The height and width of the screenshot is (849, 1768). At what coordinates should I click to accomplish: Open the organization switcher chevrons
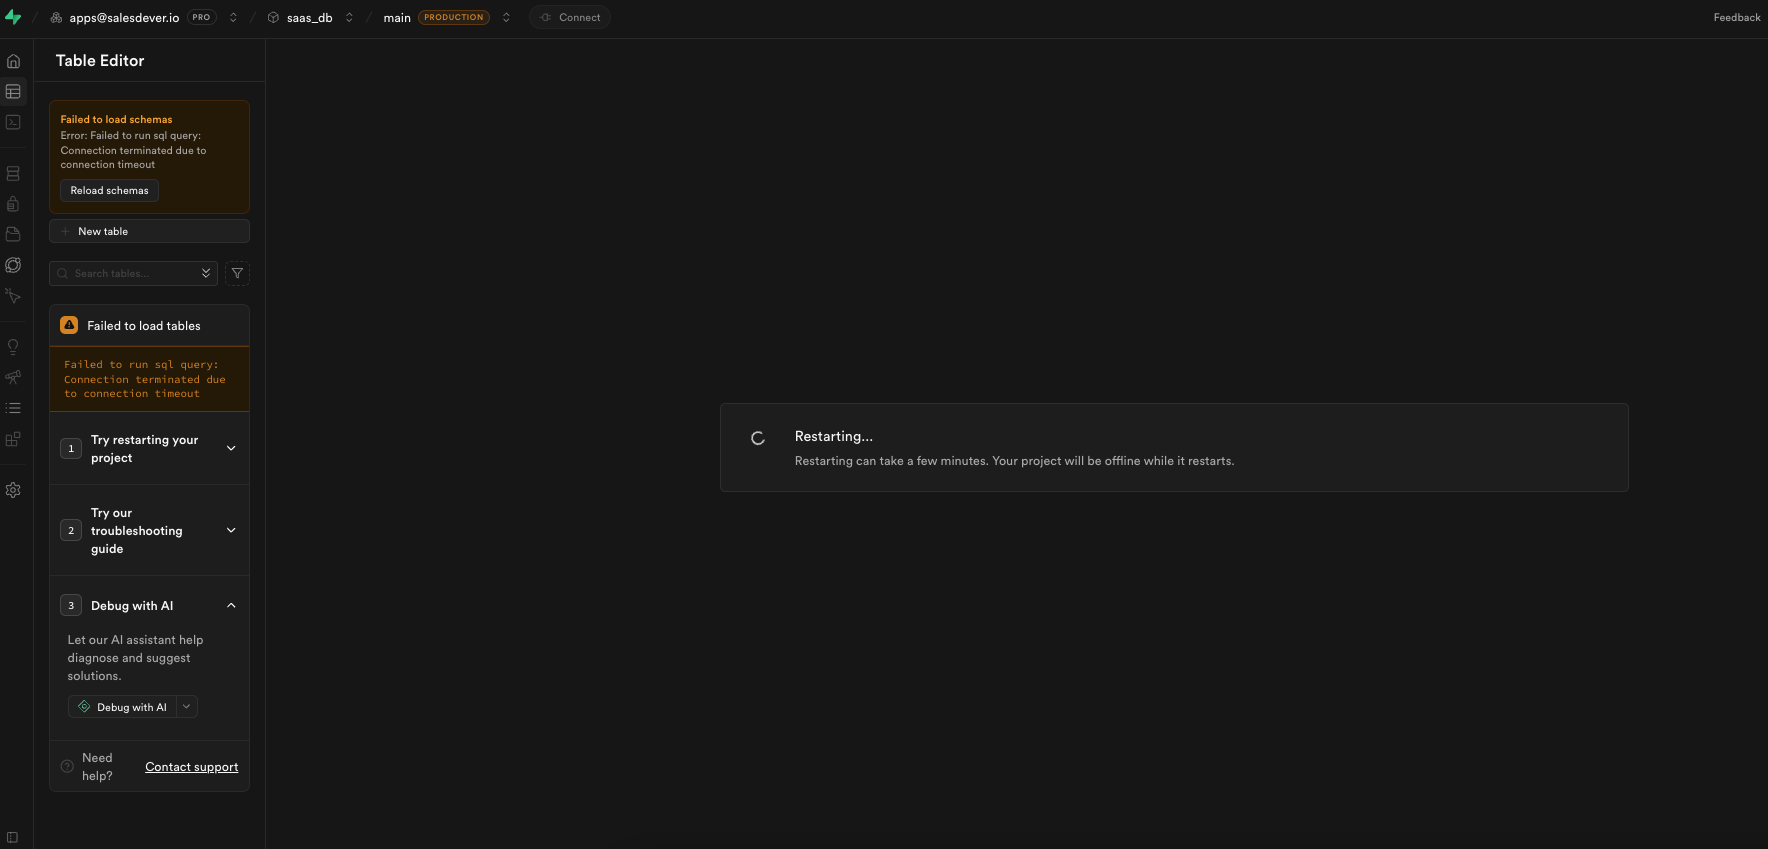[233, 17]
